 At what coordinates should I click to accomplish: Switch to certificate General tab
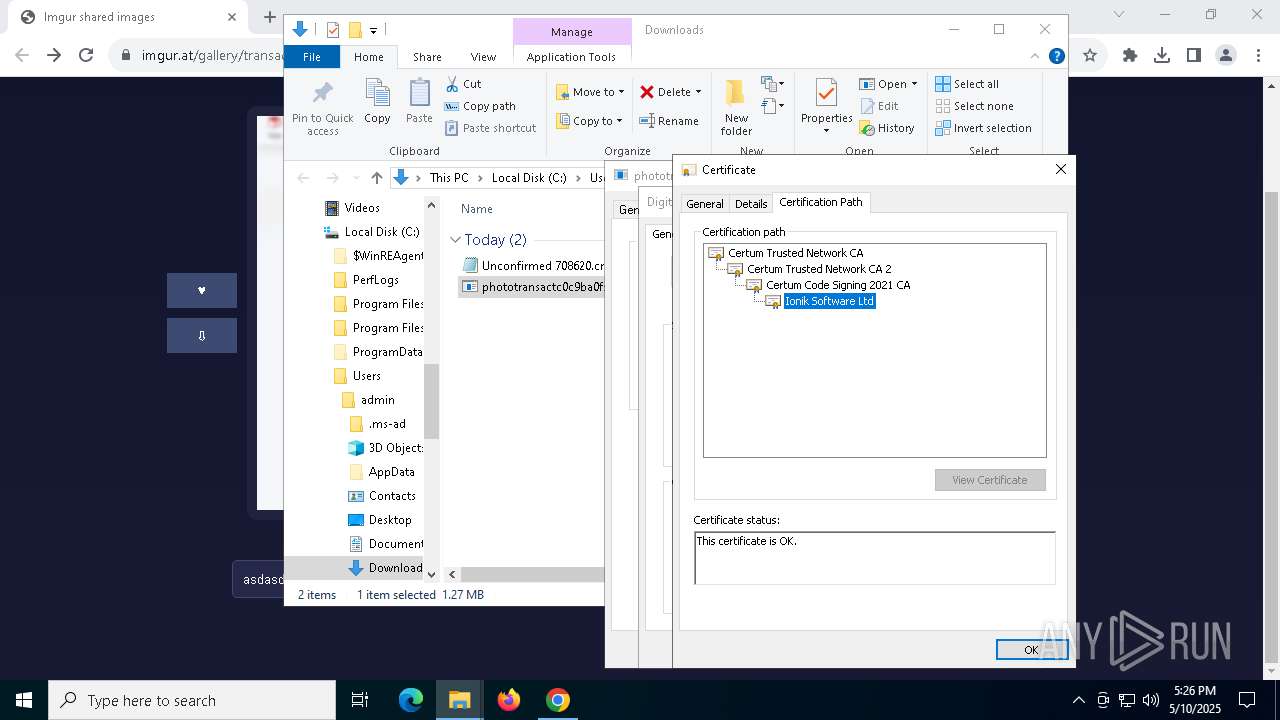pos(704,203)
